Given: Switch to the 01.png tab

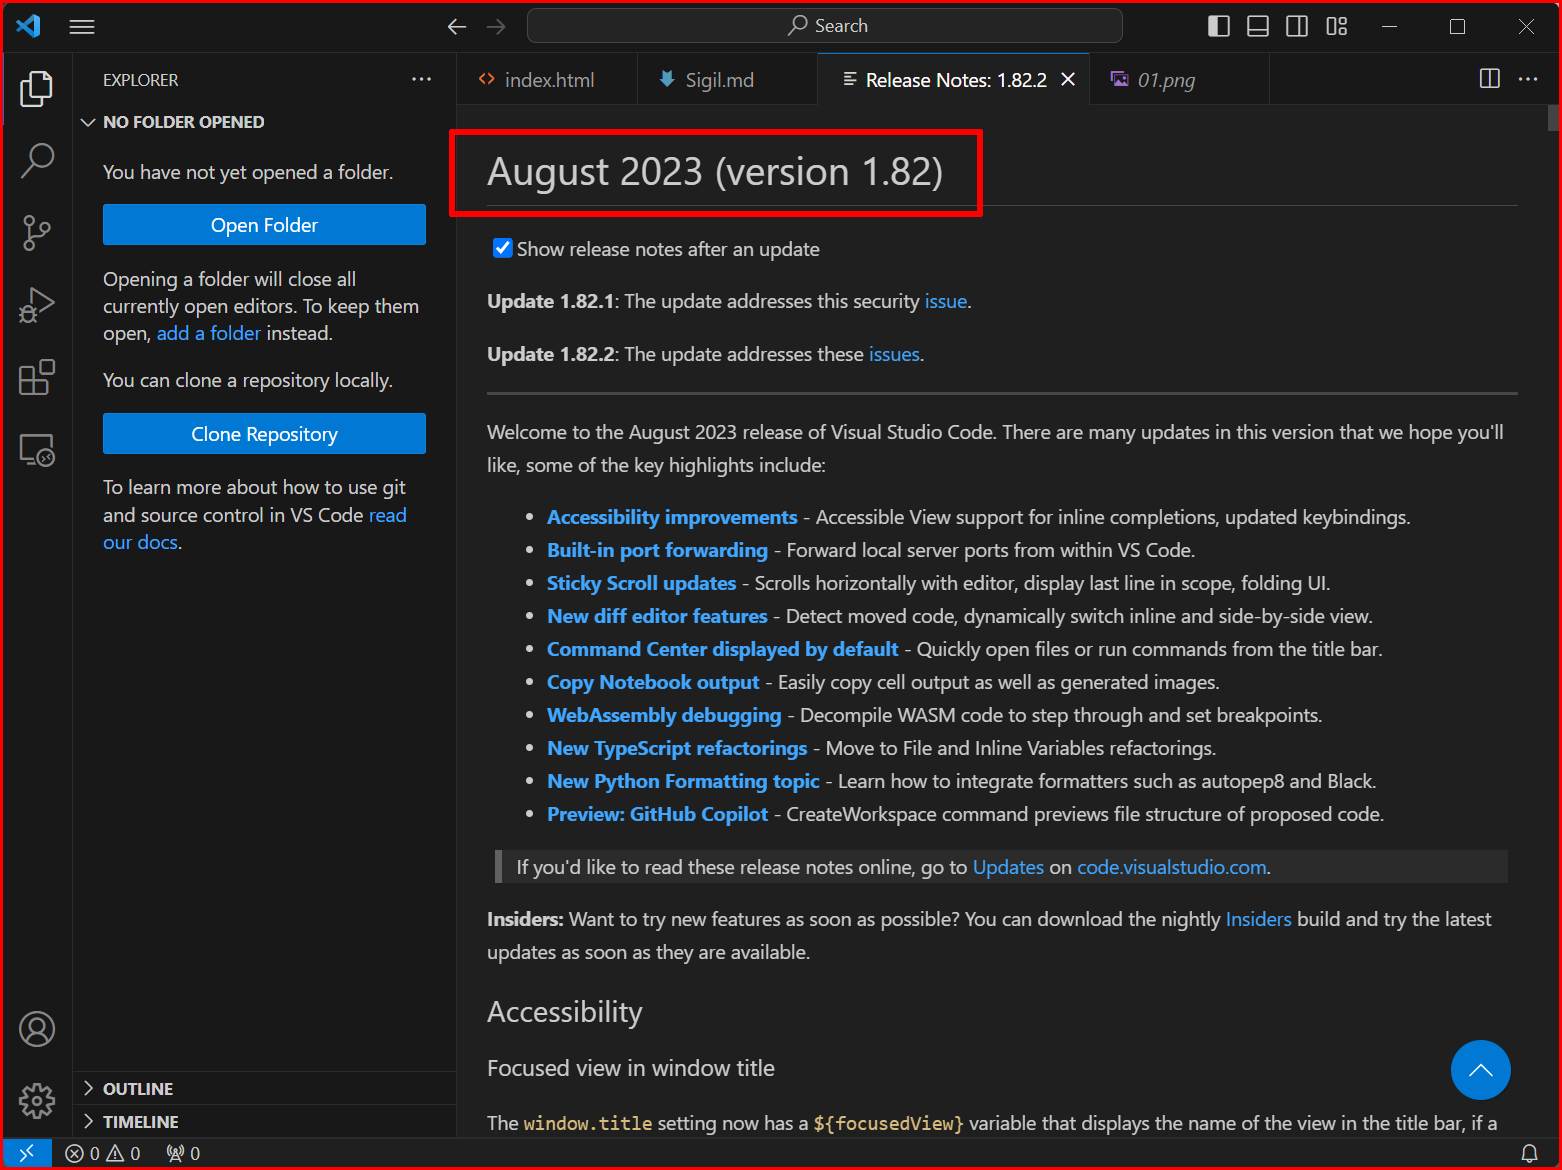Looking at the screenshot, I should click(1179, 79).
